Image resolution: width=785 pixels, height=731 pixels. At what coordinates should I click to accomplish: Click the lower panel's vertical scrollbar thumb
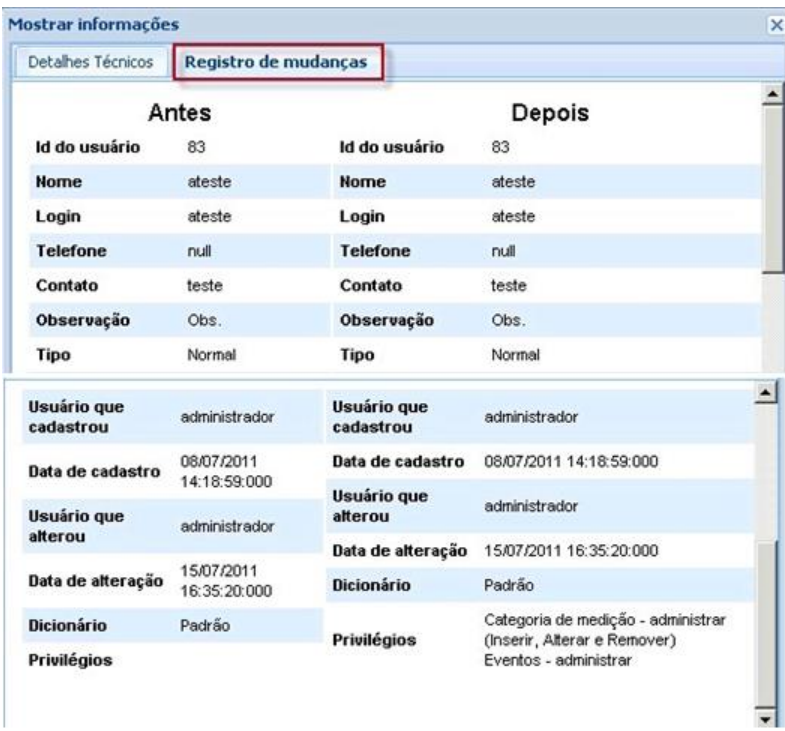[771, 620]
